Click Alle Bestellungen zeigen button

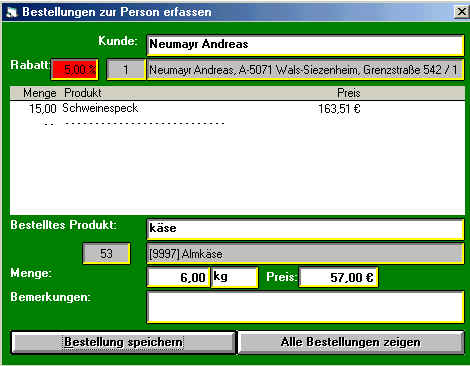[351, 342]
